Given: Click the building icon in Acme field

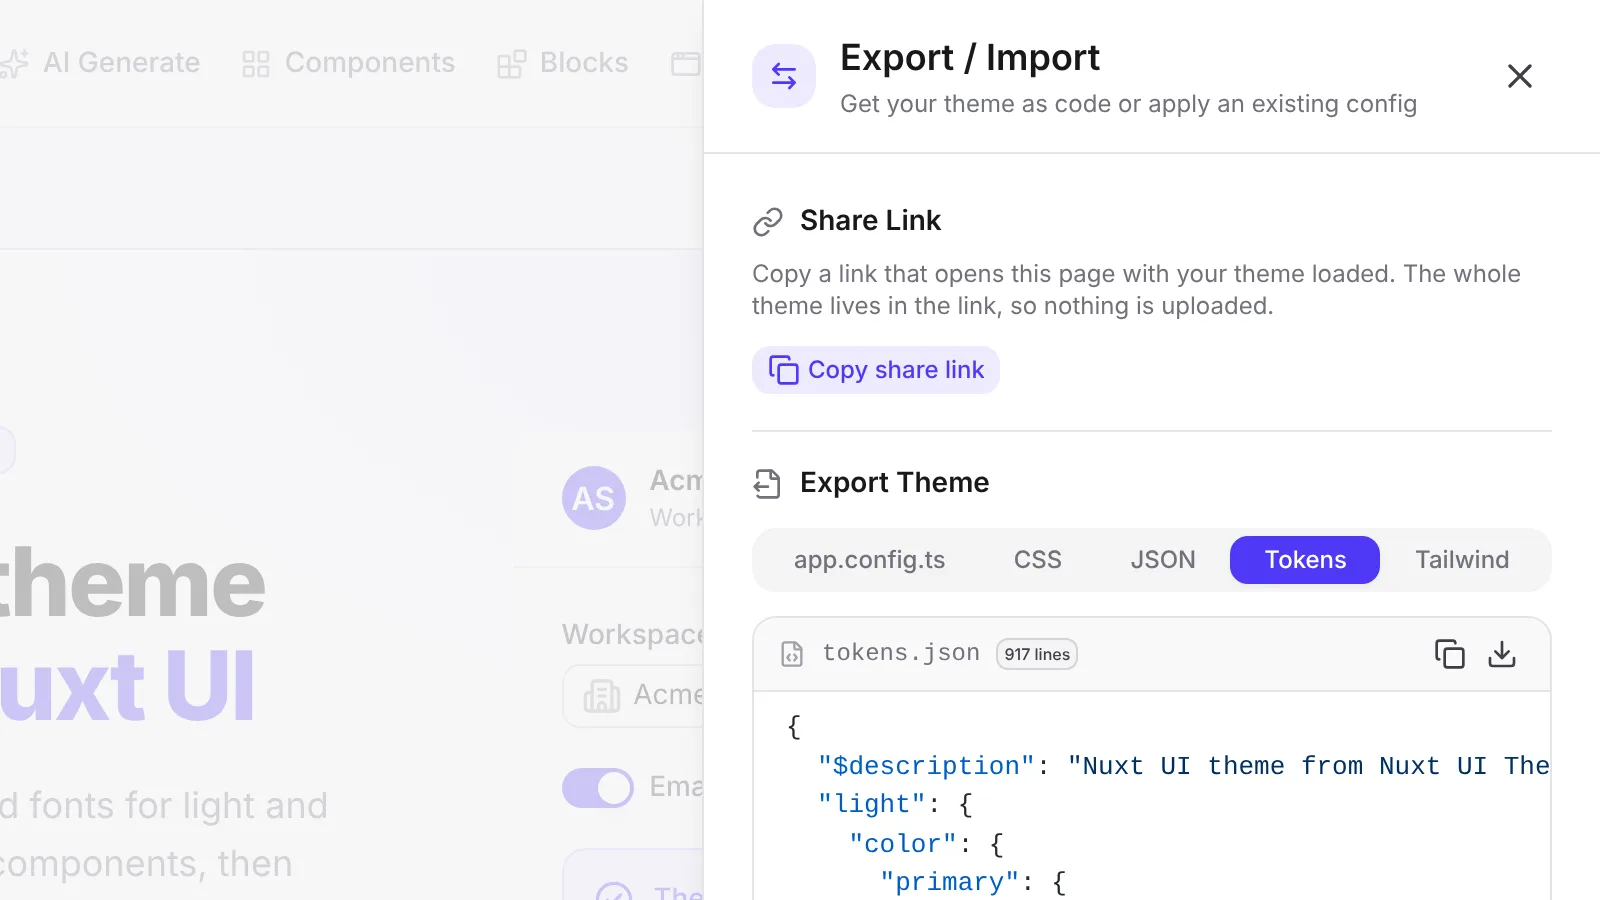Looking at the screenshot, I should (602, 696).
